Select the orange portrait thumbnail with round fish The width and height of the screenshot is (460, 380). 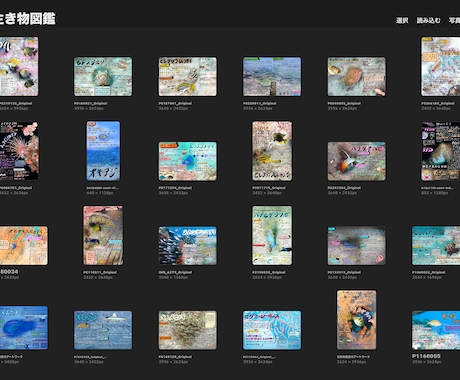[357, 320]
